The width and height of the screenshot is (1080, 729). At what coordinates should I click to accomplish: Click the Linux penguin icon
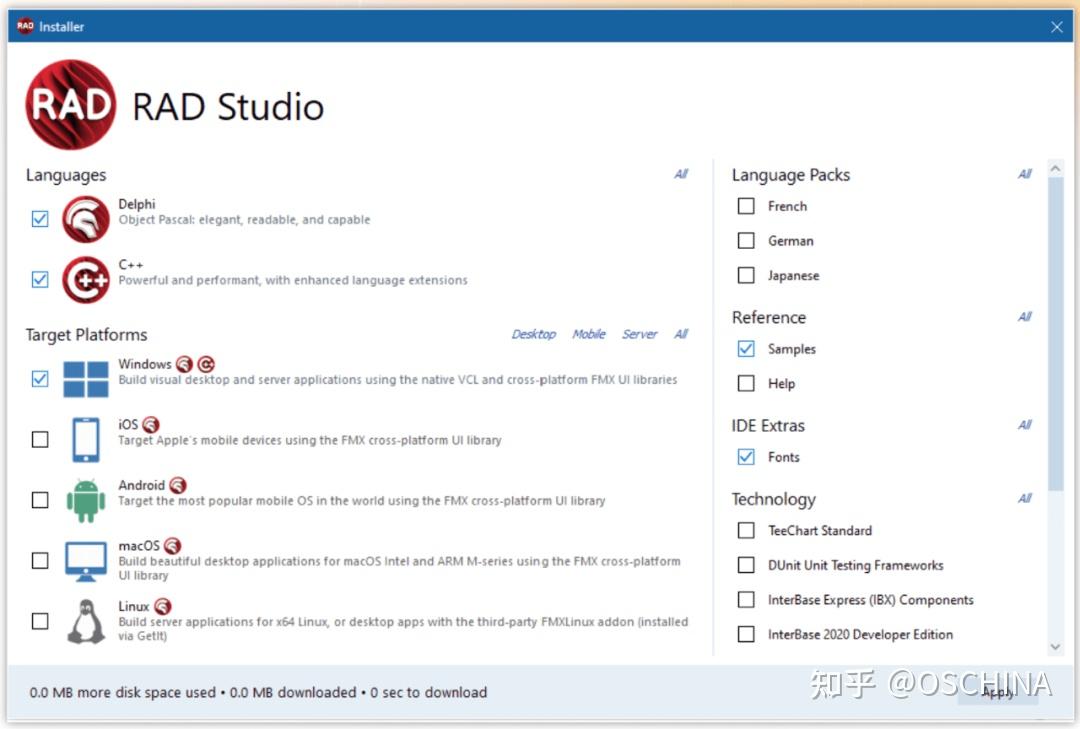click(x=85, y=620)
